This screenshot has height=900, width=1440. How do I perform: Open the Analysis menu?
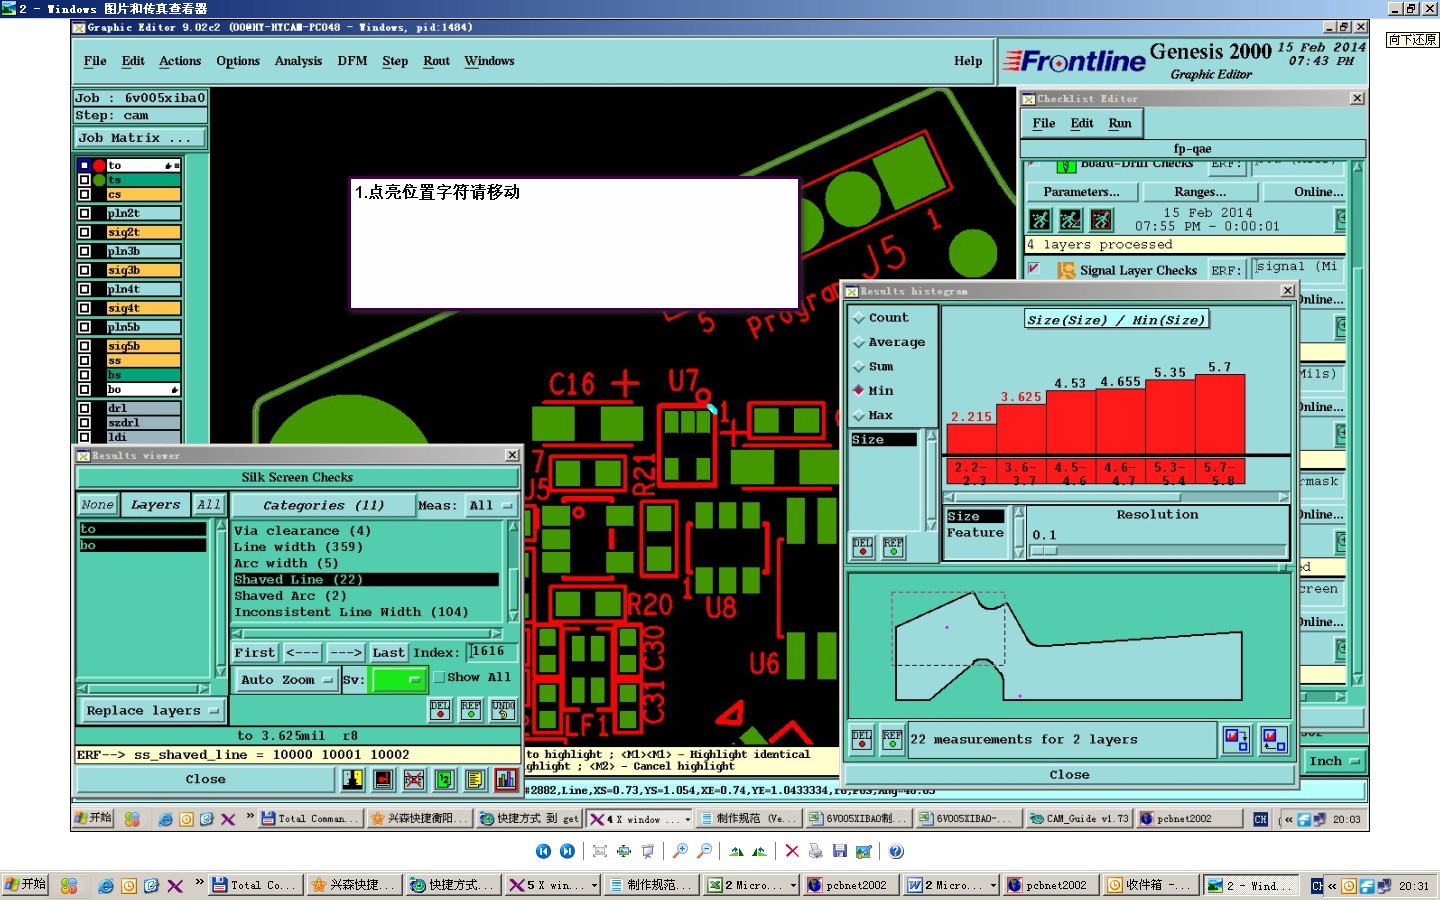coord(298,61)
